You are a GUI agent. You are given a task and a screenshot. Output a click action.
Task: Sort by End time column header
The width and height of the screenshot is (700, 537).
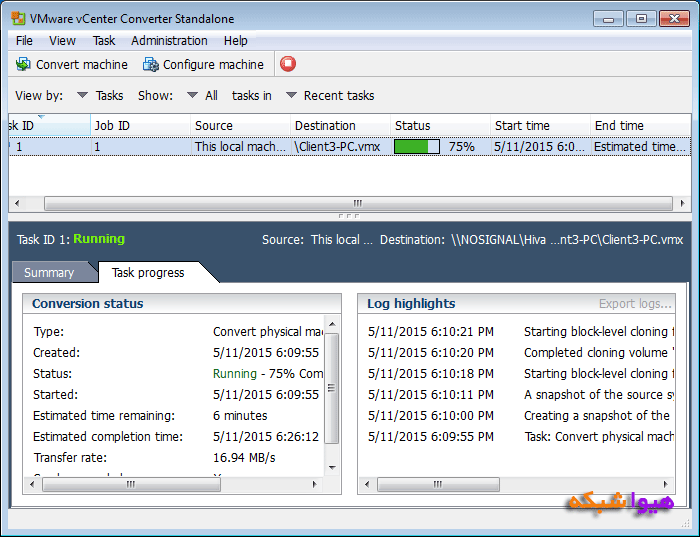pyautogui.click(x=641, y=125)
